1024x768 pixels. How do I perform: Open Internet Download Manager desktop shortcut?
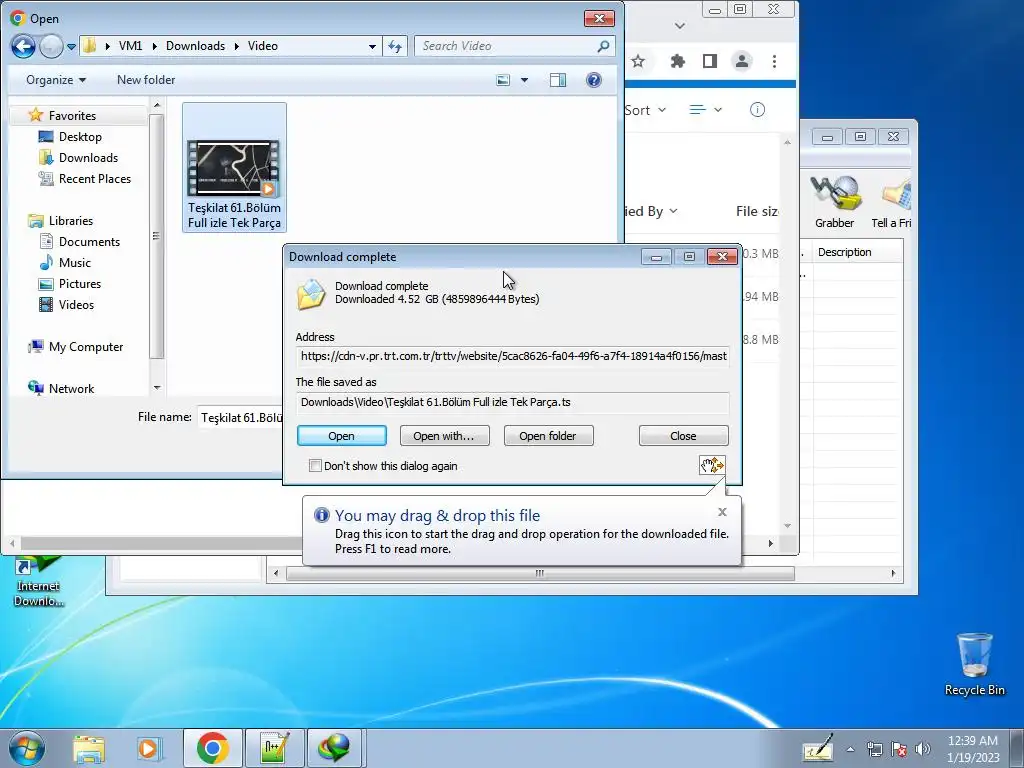pyautogui.click(x=39, y=580)
